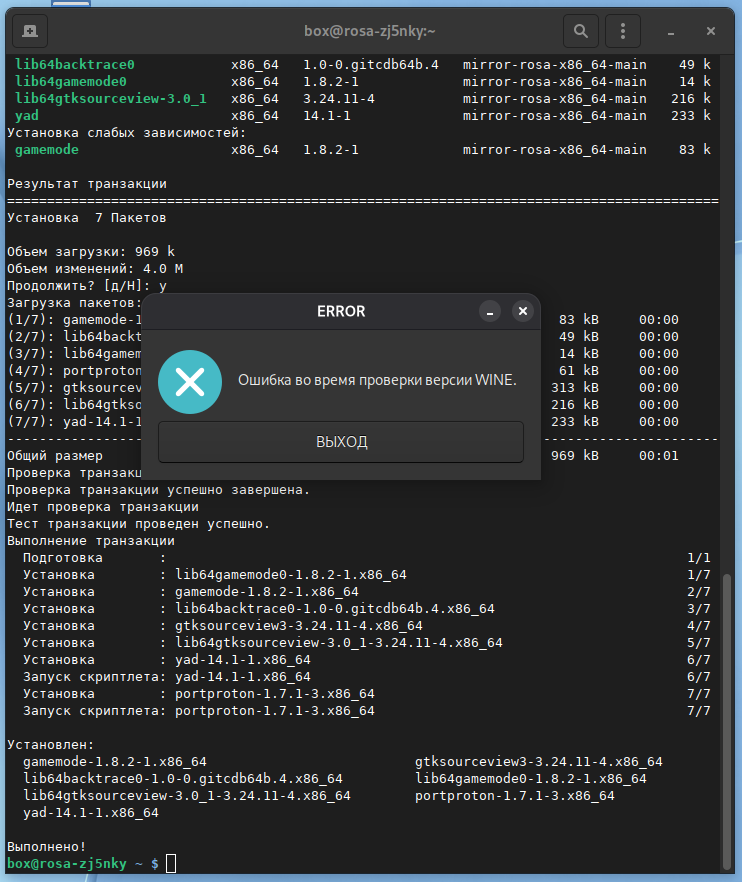
Task: Click the teal error cross icon
Action: tap(189, 381)
